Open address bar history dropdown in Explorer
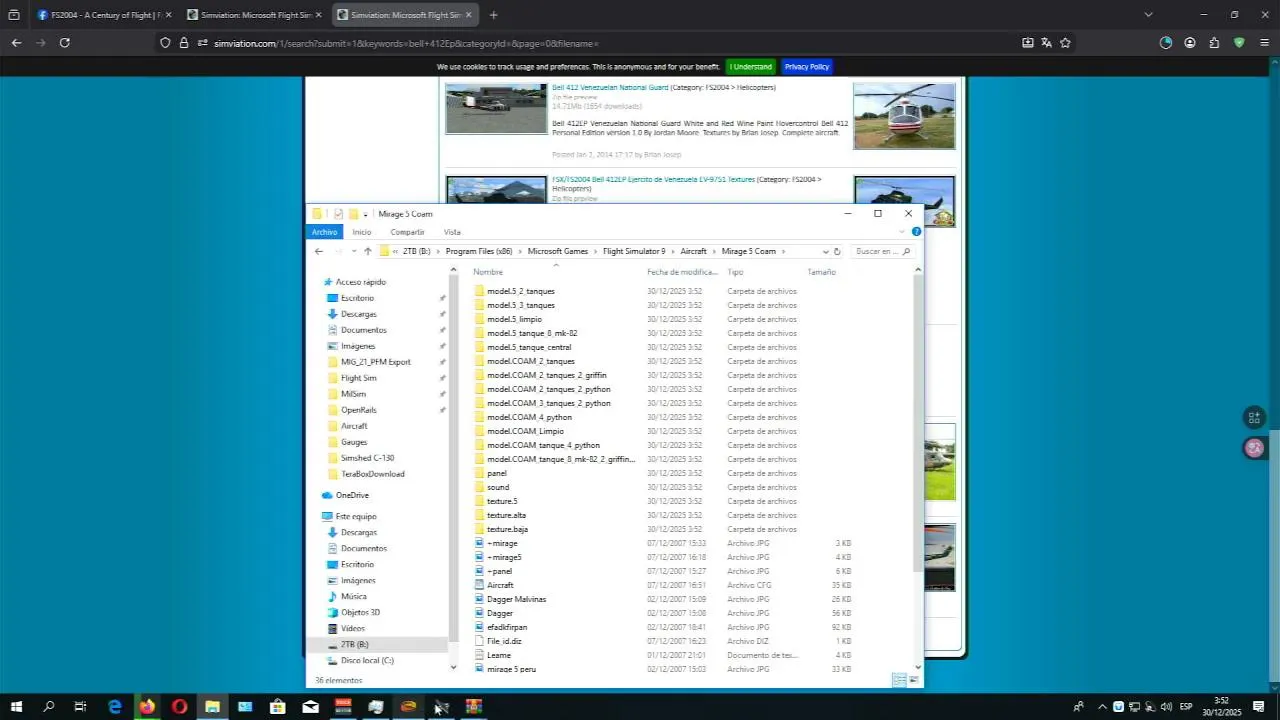 825,251
